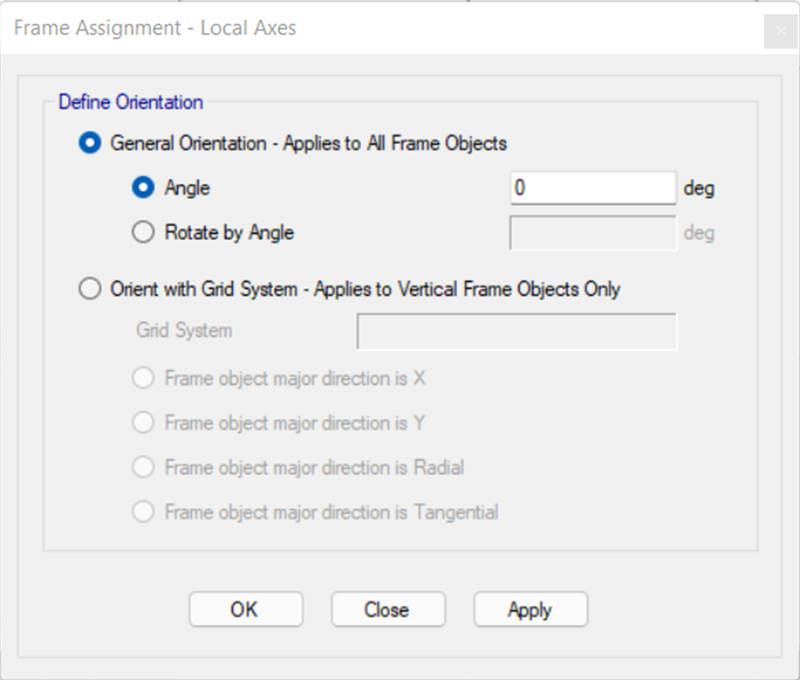Click the Angle value input field
The image size is (800, 680).
(x=593, y=188)
